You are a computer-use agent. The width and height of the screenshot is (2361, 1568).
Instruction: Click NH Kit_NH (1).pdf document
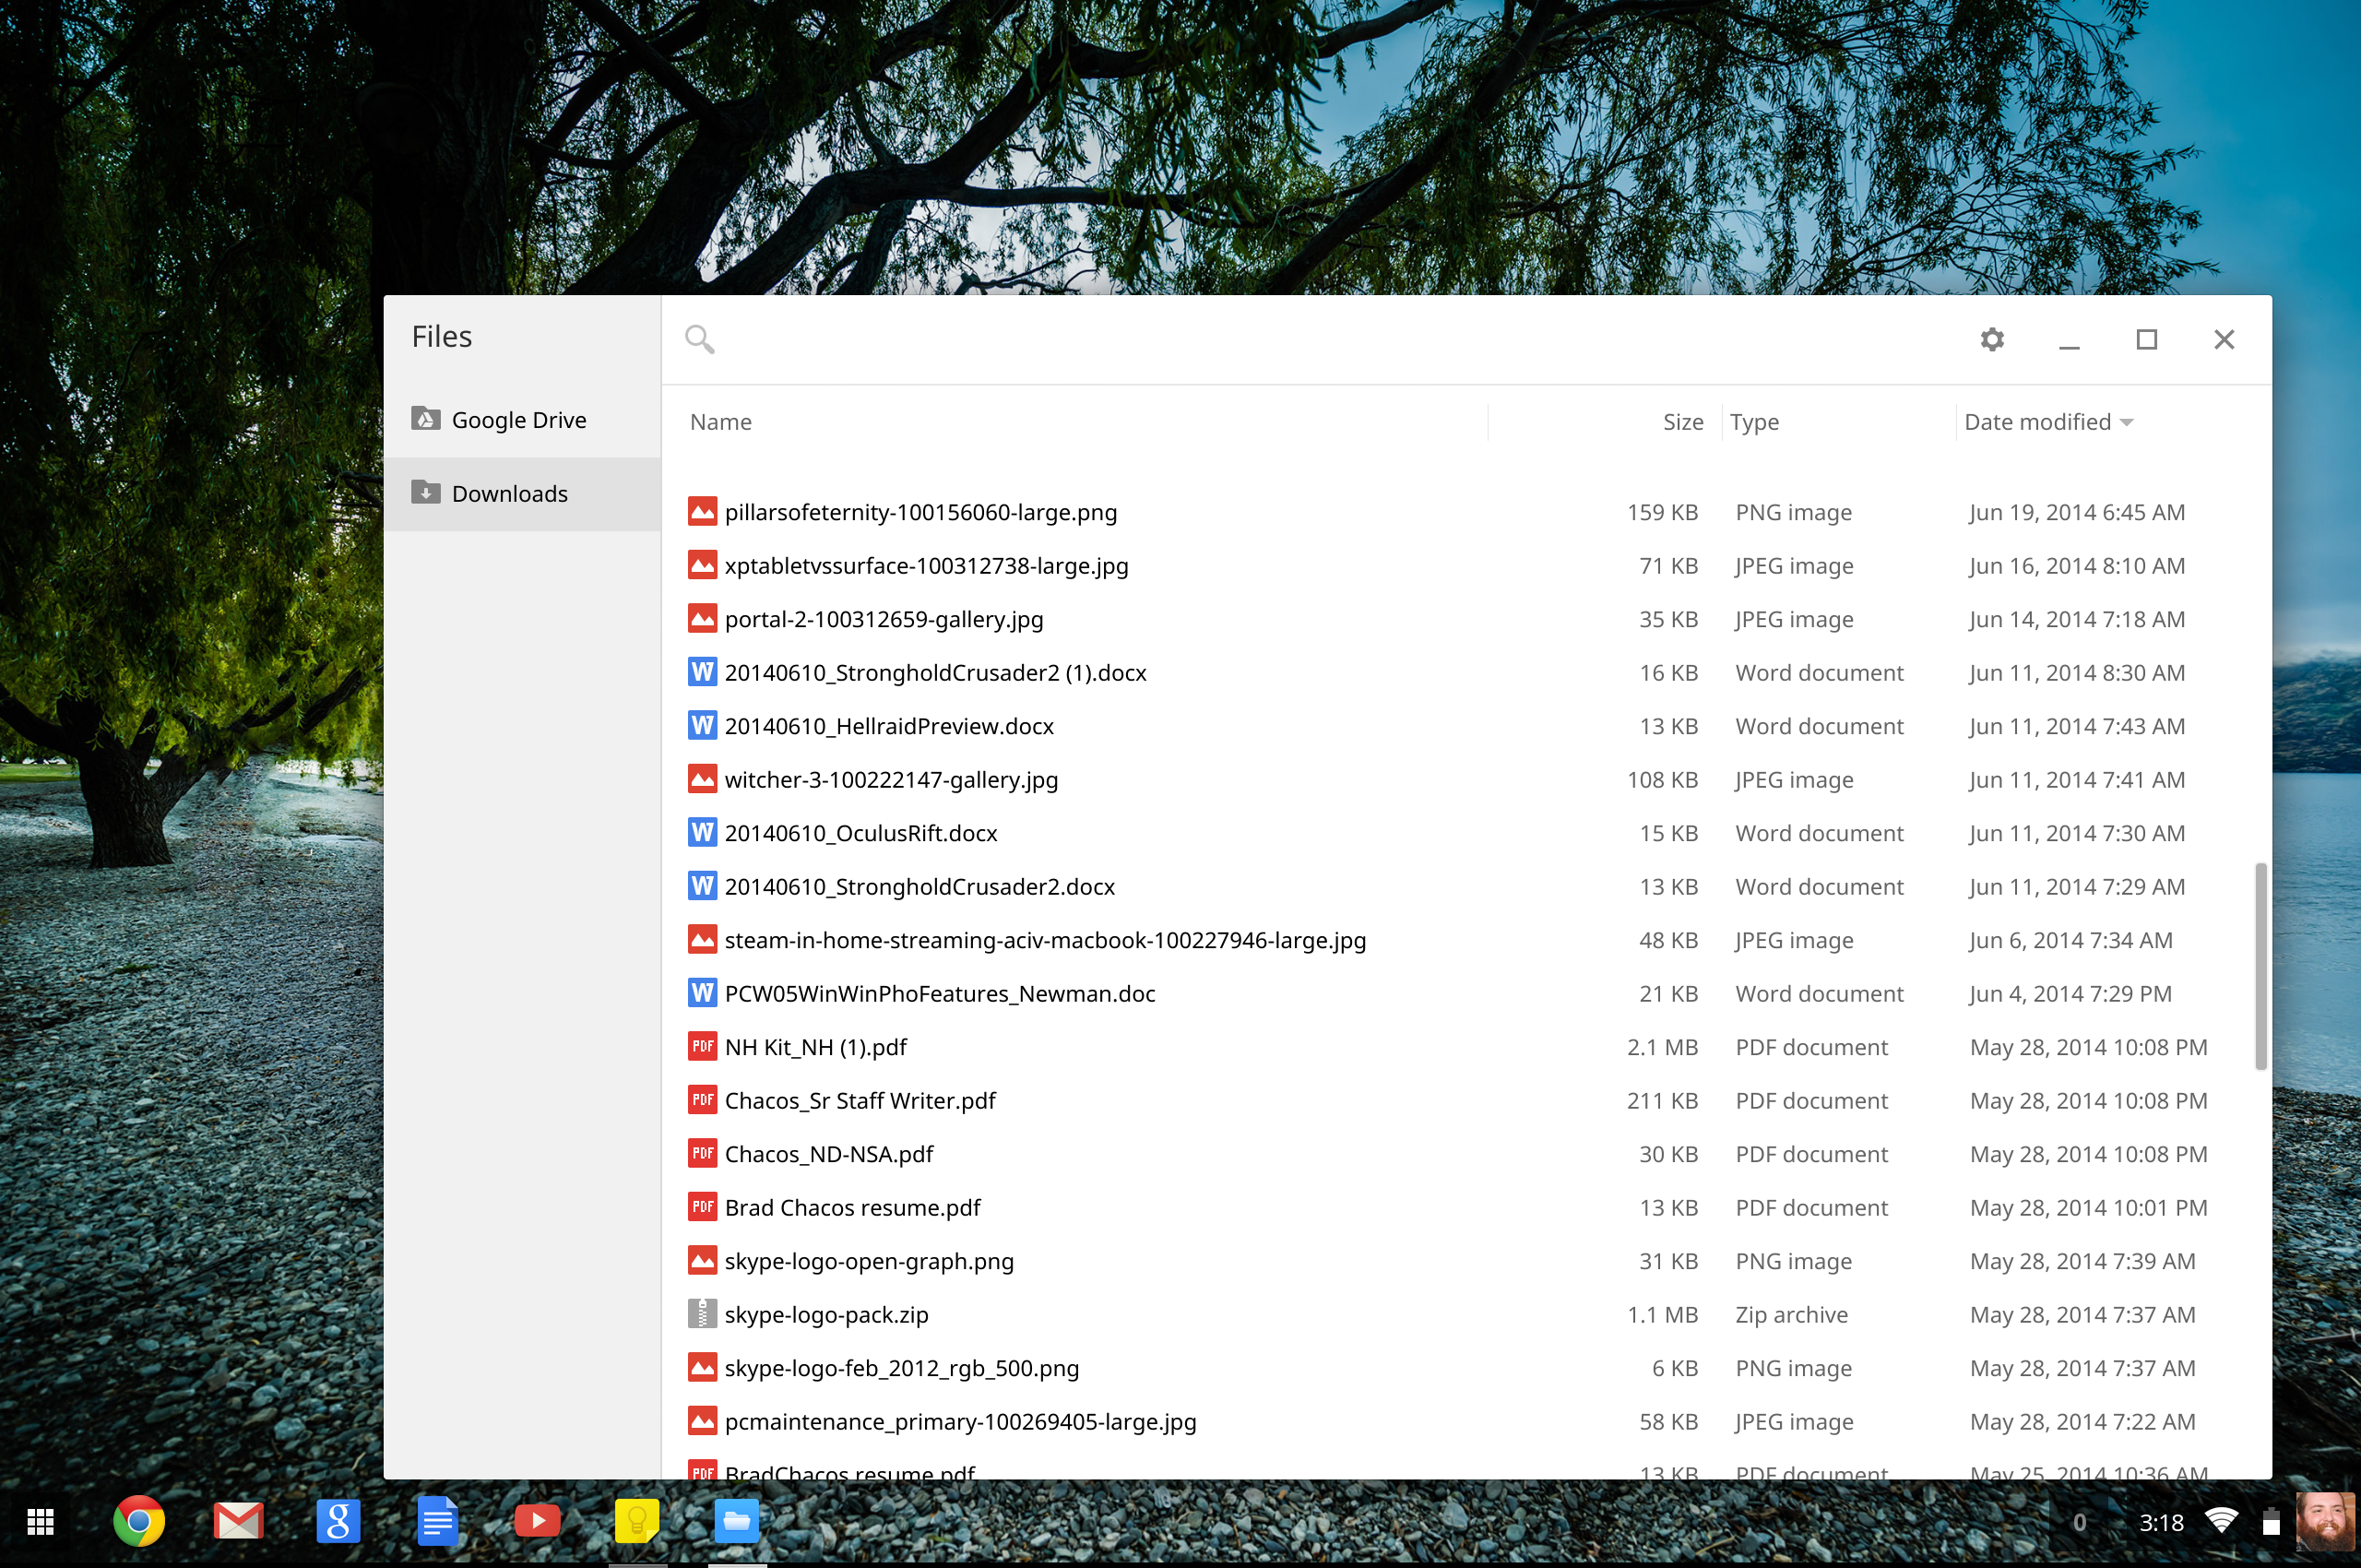coord(815,1045)
